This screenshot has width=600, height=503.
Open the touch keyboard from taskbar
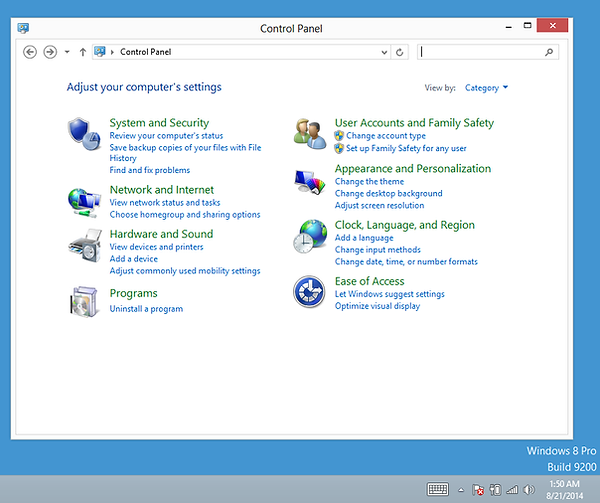point(438,489)
